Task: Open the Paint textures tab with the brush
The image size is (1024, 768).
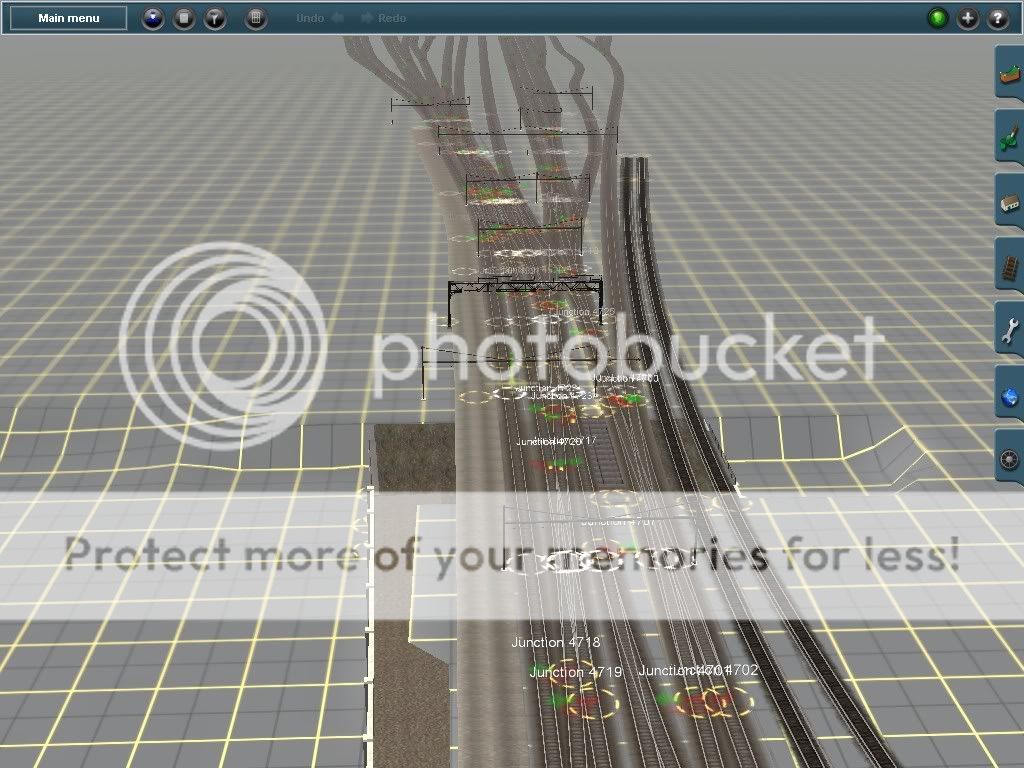Action: (x=1010, y=137)
